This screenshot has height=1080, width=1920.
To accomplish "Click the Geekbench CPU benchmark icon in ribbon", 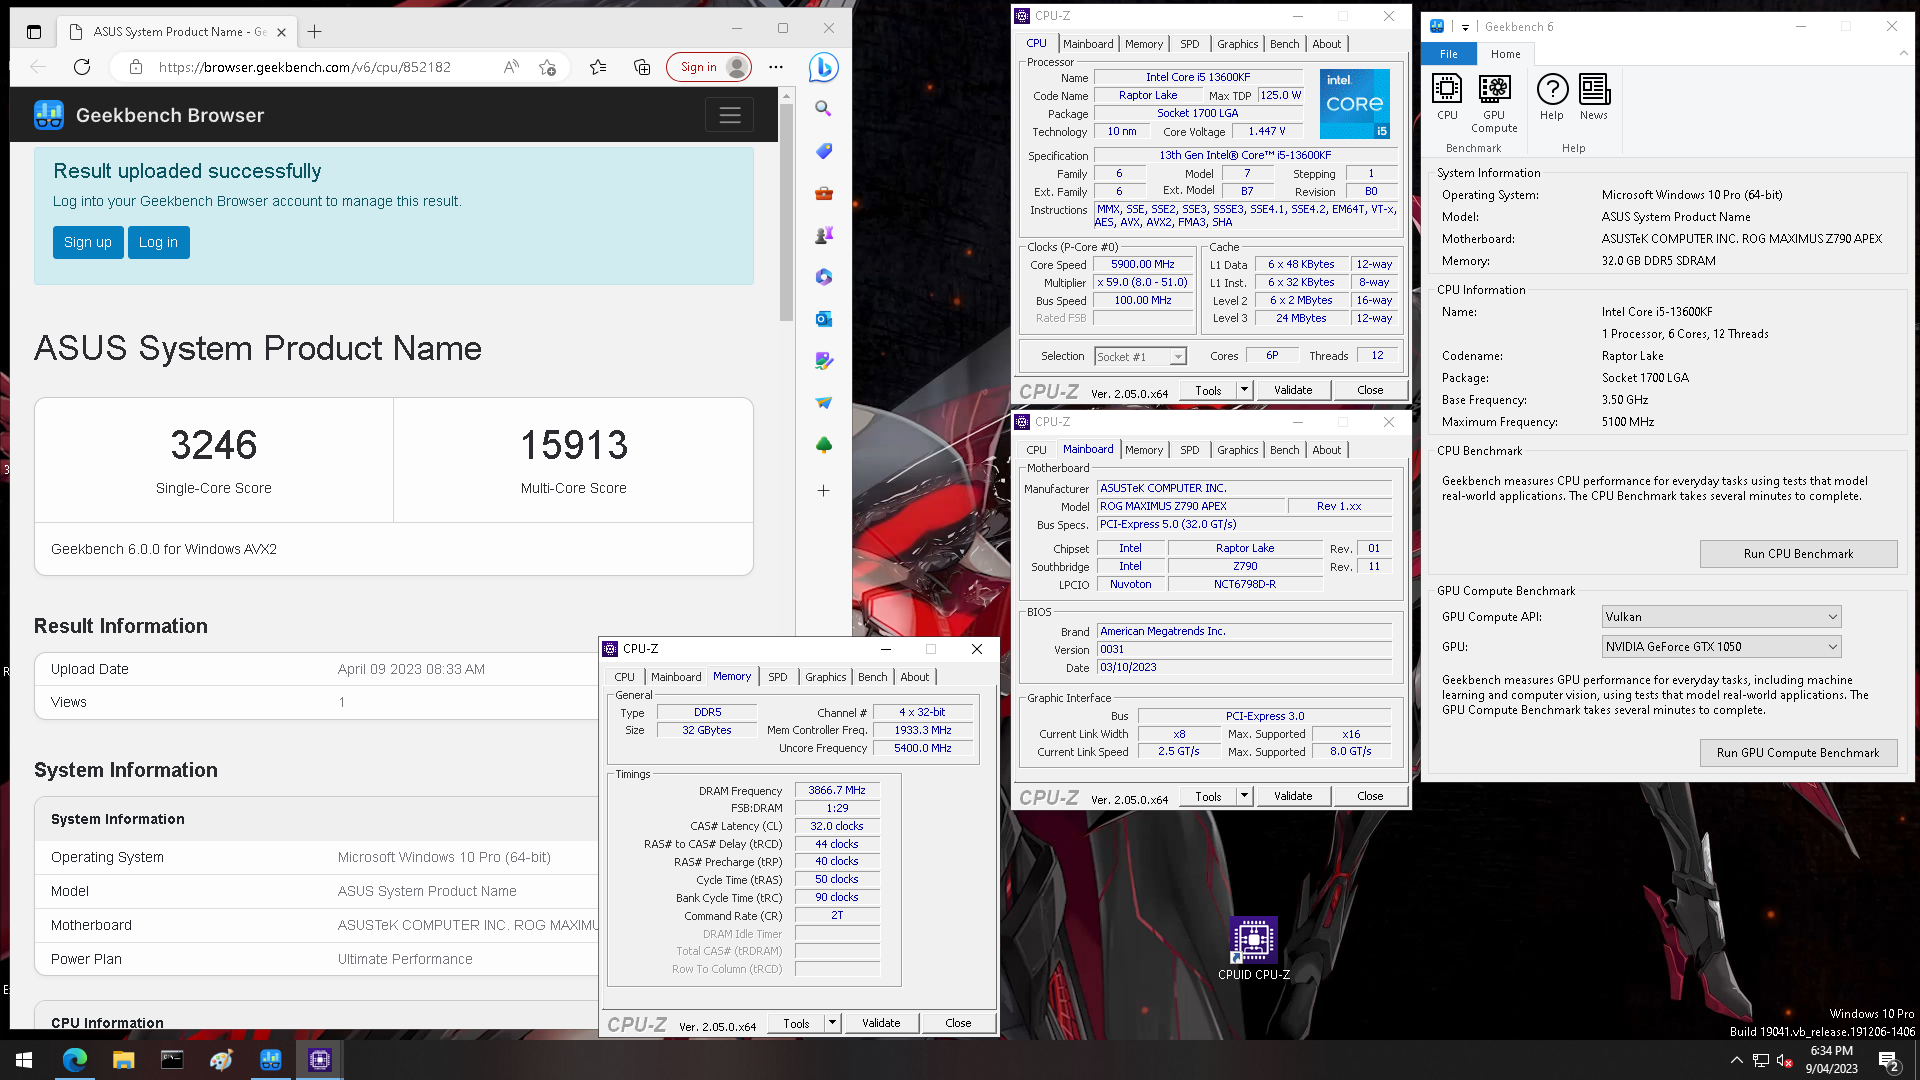I will click(1447, 97).
